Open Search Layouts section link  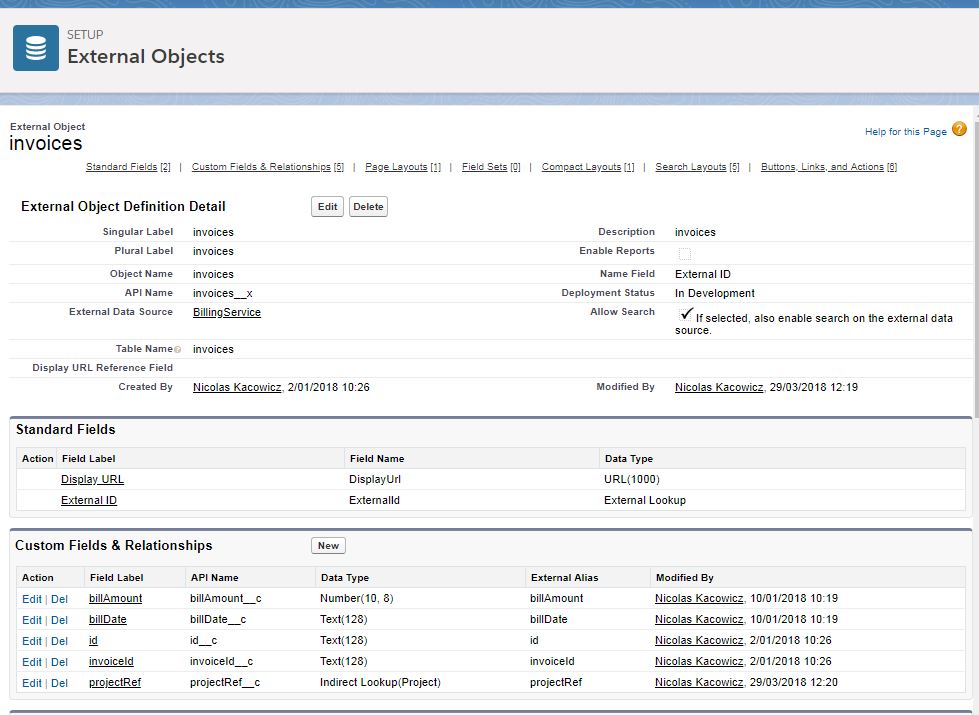point(691,167)
